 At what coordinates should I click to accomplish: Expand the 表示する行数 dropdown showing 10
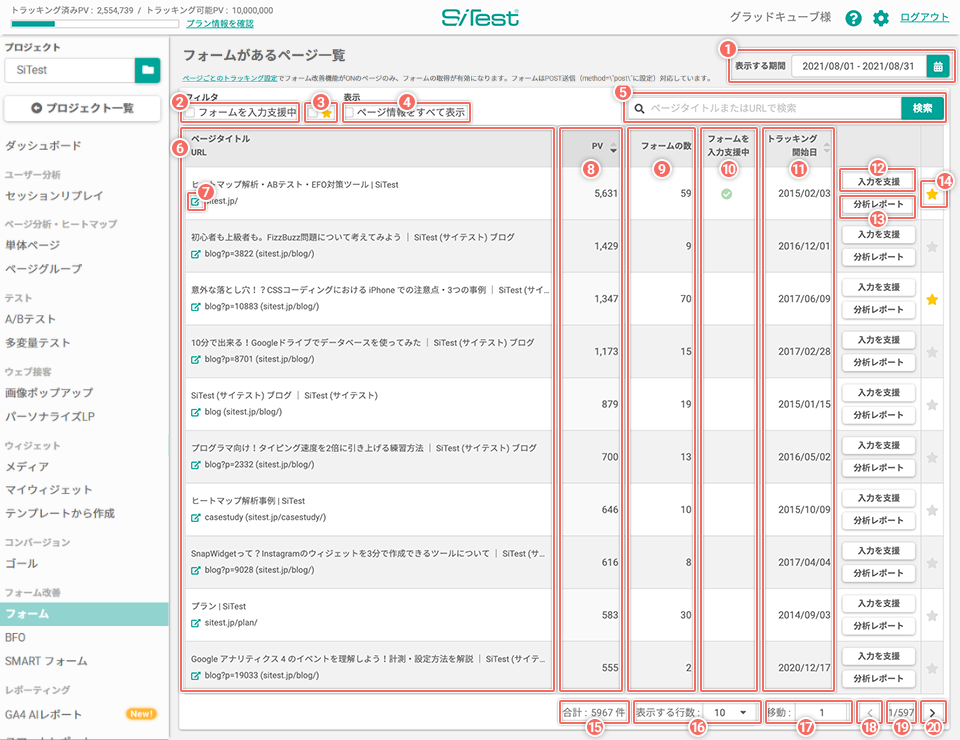coord(730,712)
